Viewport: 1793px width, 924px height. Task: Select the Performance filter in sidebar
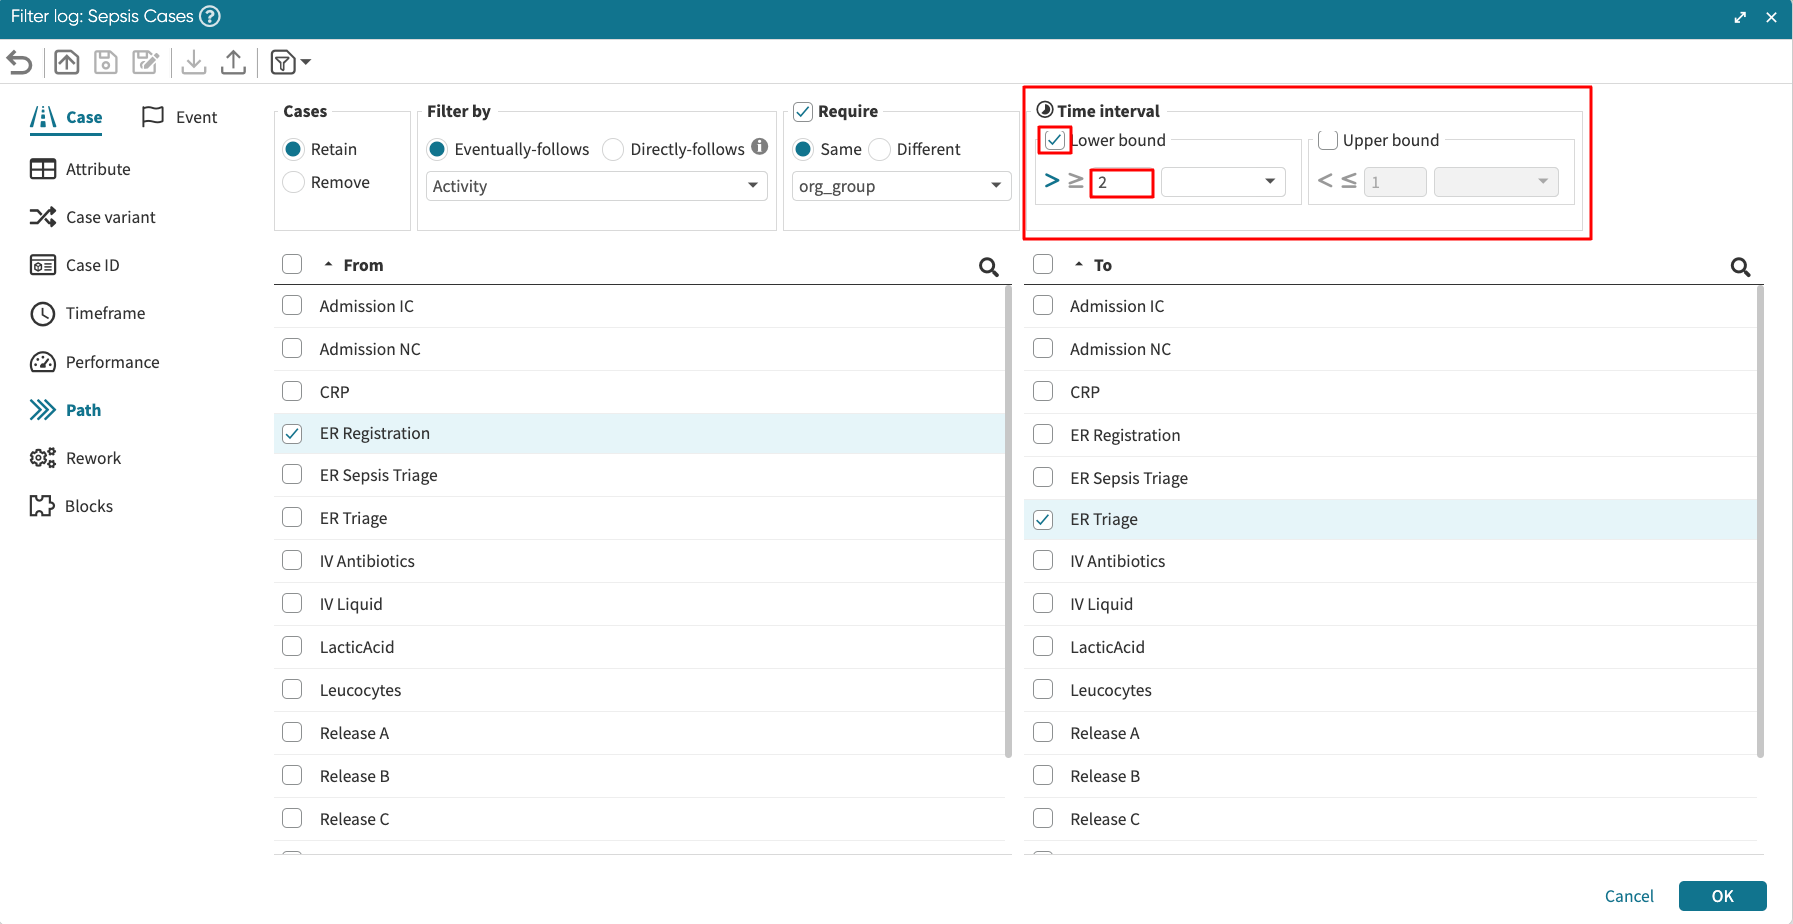(112, 362)
